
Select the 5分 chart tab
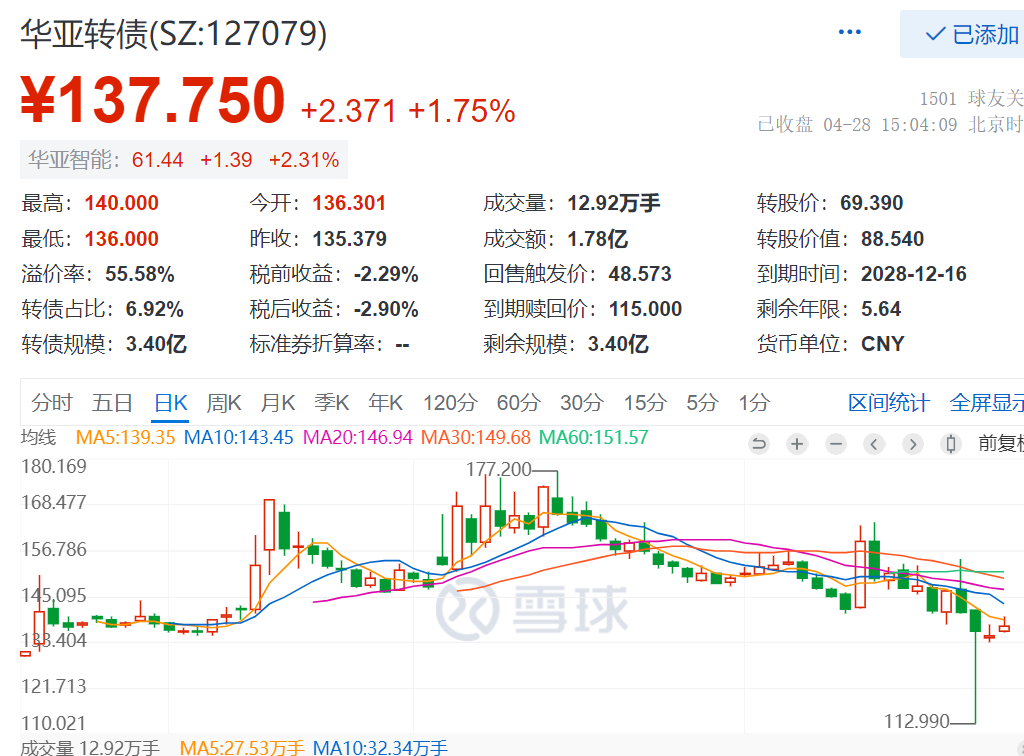click(x=702, y=403)
